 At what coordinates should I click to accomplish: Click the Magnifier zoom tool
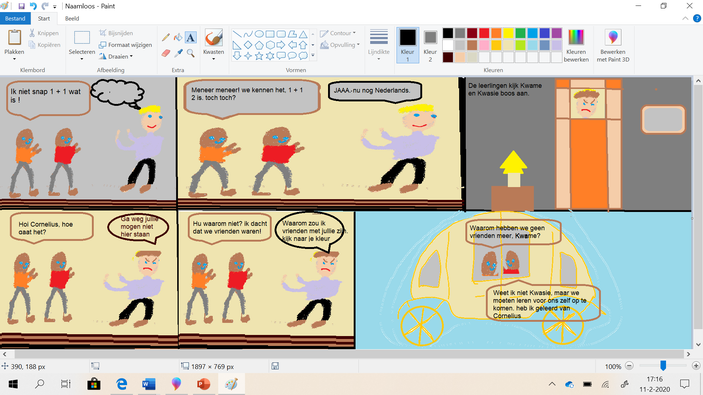coord(191,53)
